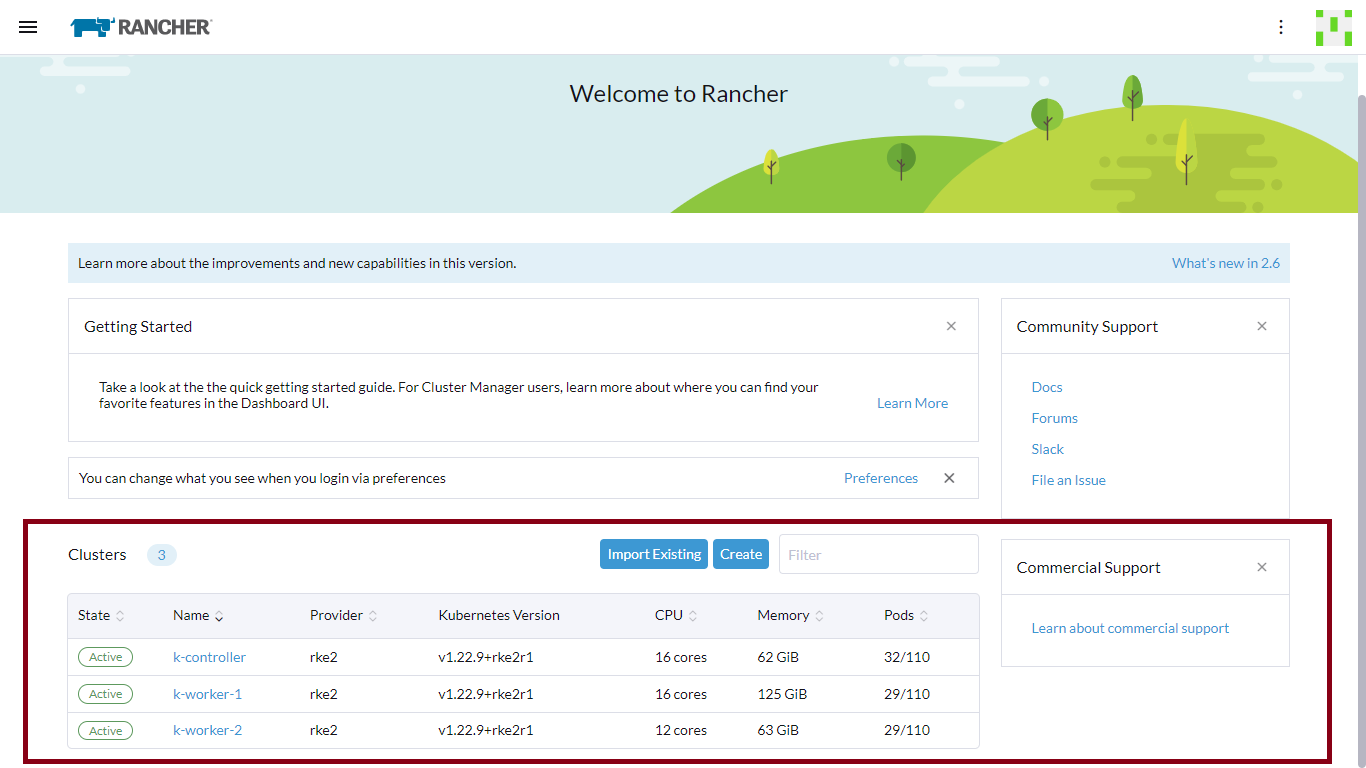Open the Docs link
1366x768 pixels.
[x=1047, y=387]
